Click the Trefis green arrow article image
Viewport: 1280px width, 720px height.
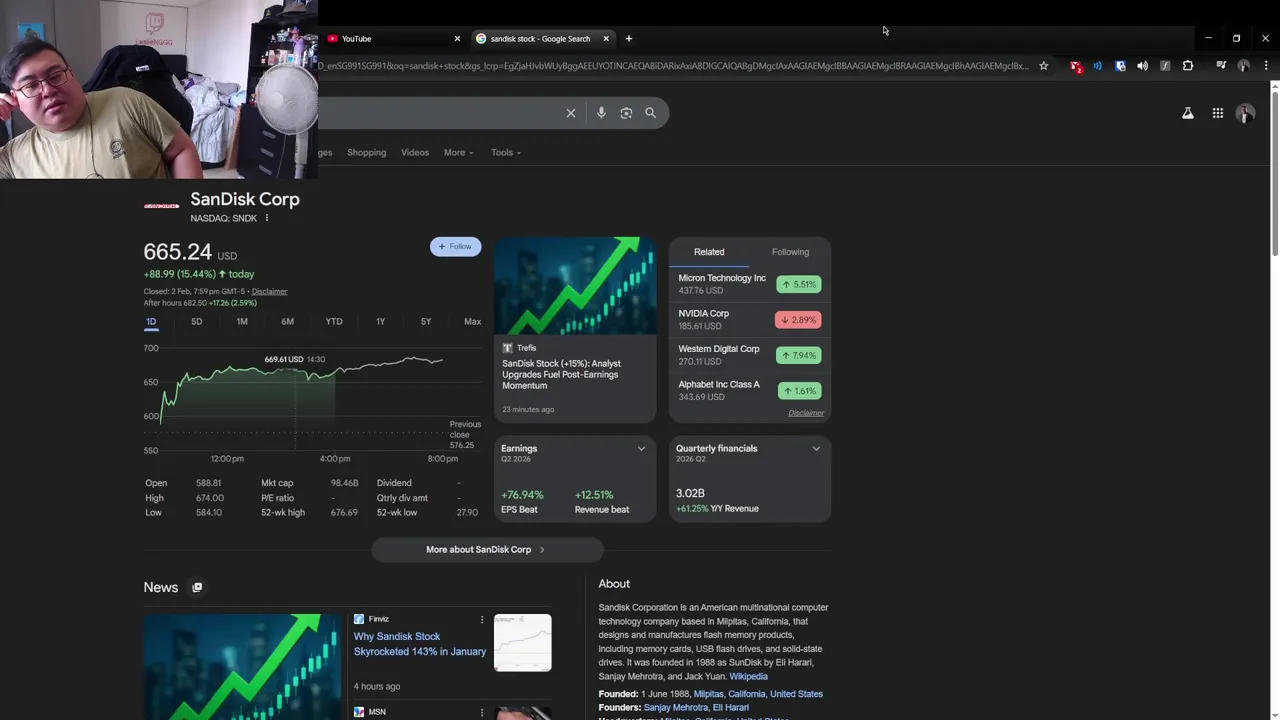click(x=575, y=286)
